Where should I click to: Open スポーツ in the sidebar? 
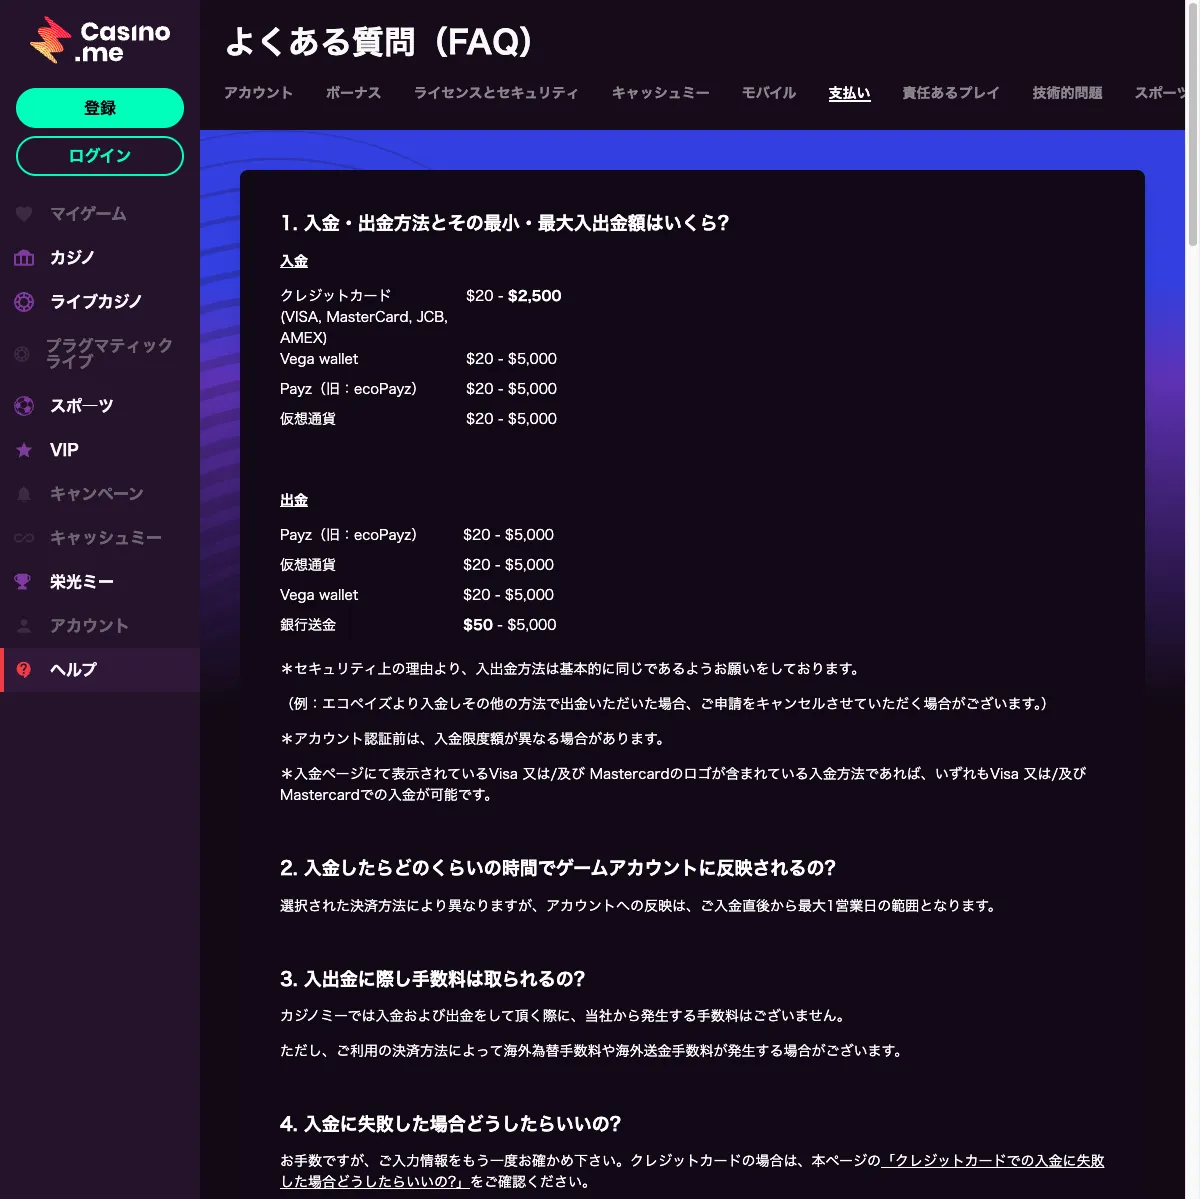click(100, 406)
